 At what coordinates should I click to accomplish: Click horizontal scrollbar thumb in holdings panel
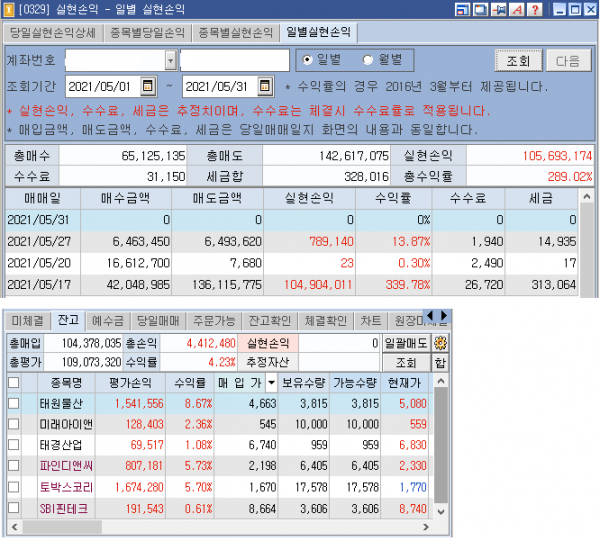pyautogui.click(x=62, y=527)
